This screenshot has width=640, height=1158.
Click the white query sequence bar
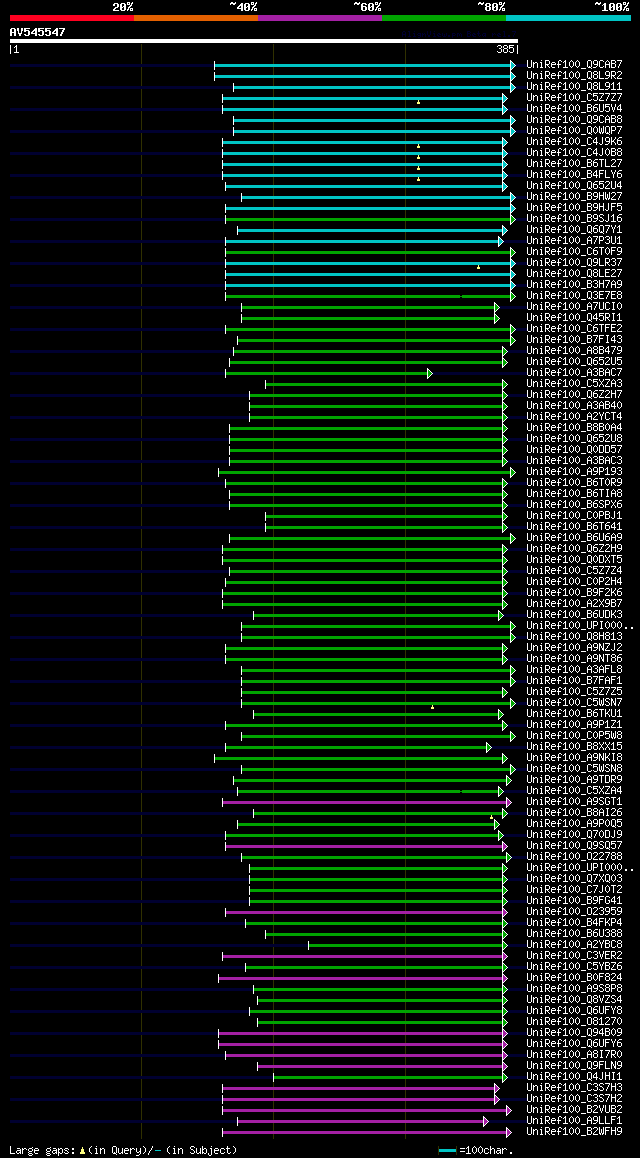tap(264, 41)
